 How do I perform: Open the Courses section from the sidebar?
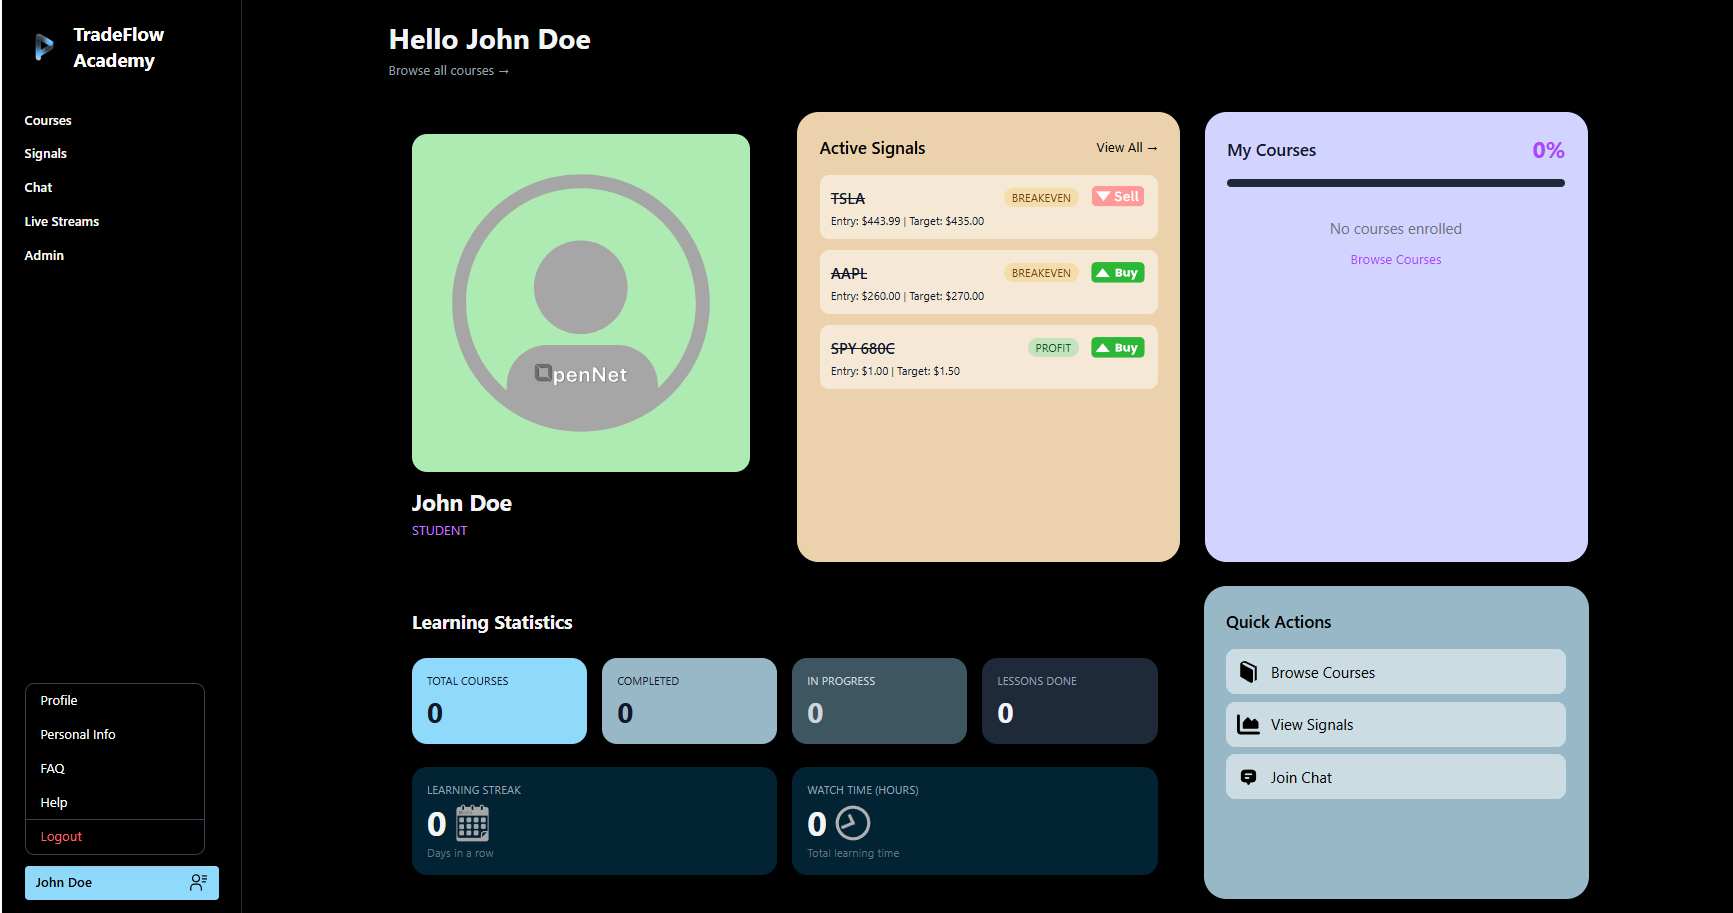pos(47,120)
